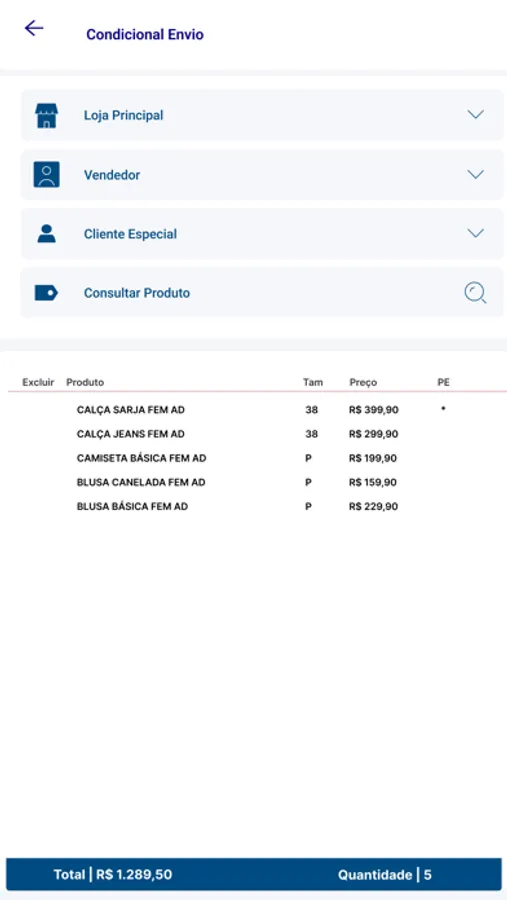Select the CALÇA SARJA FEM AD row
The width and height of the screenshot is (507, 900).
click(x=257, y=410)
